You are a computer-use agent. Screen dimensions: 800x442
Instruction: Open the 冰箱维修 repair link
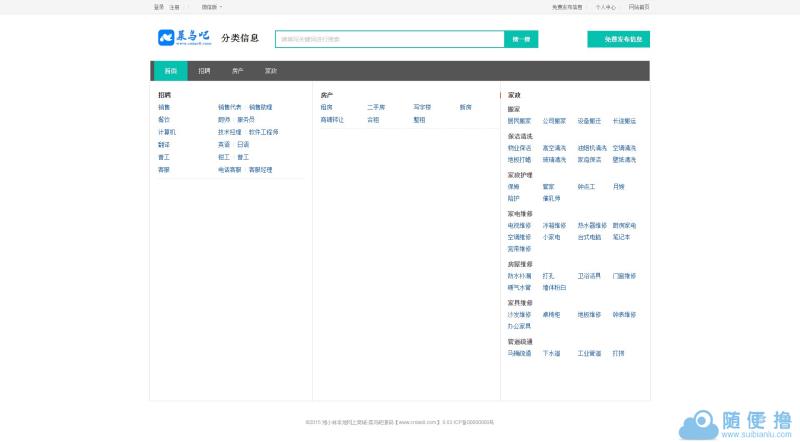(554, 226)
